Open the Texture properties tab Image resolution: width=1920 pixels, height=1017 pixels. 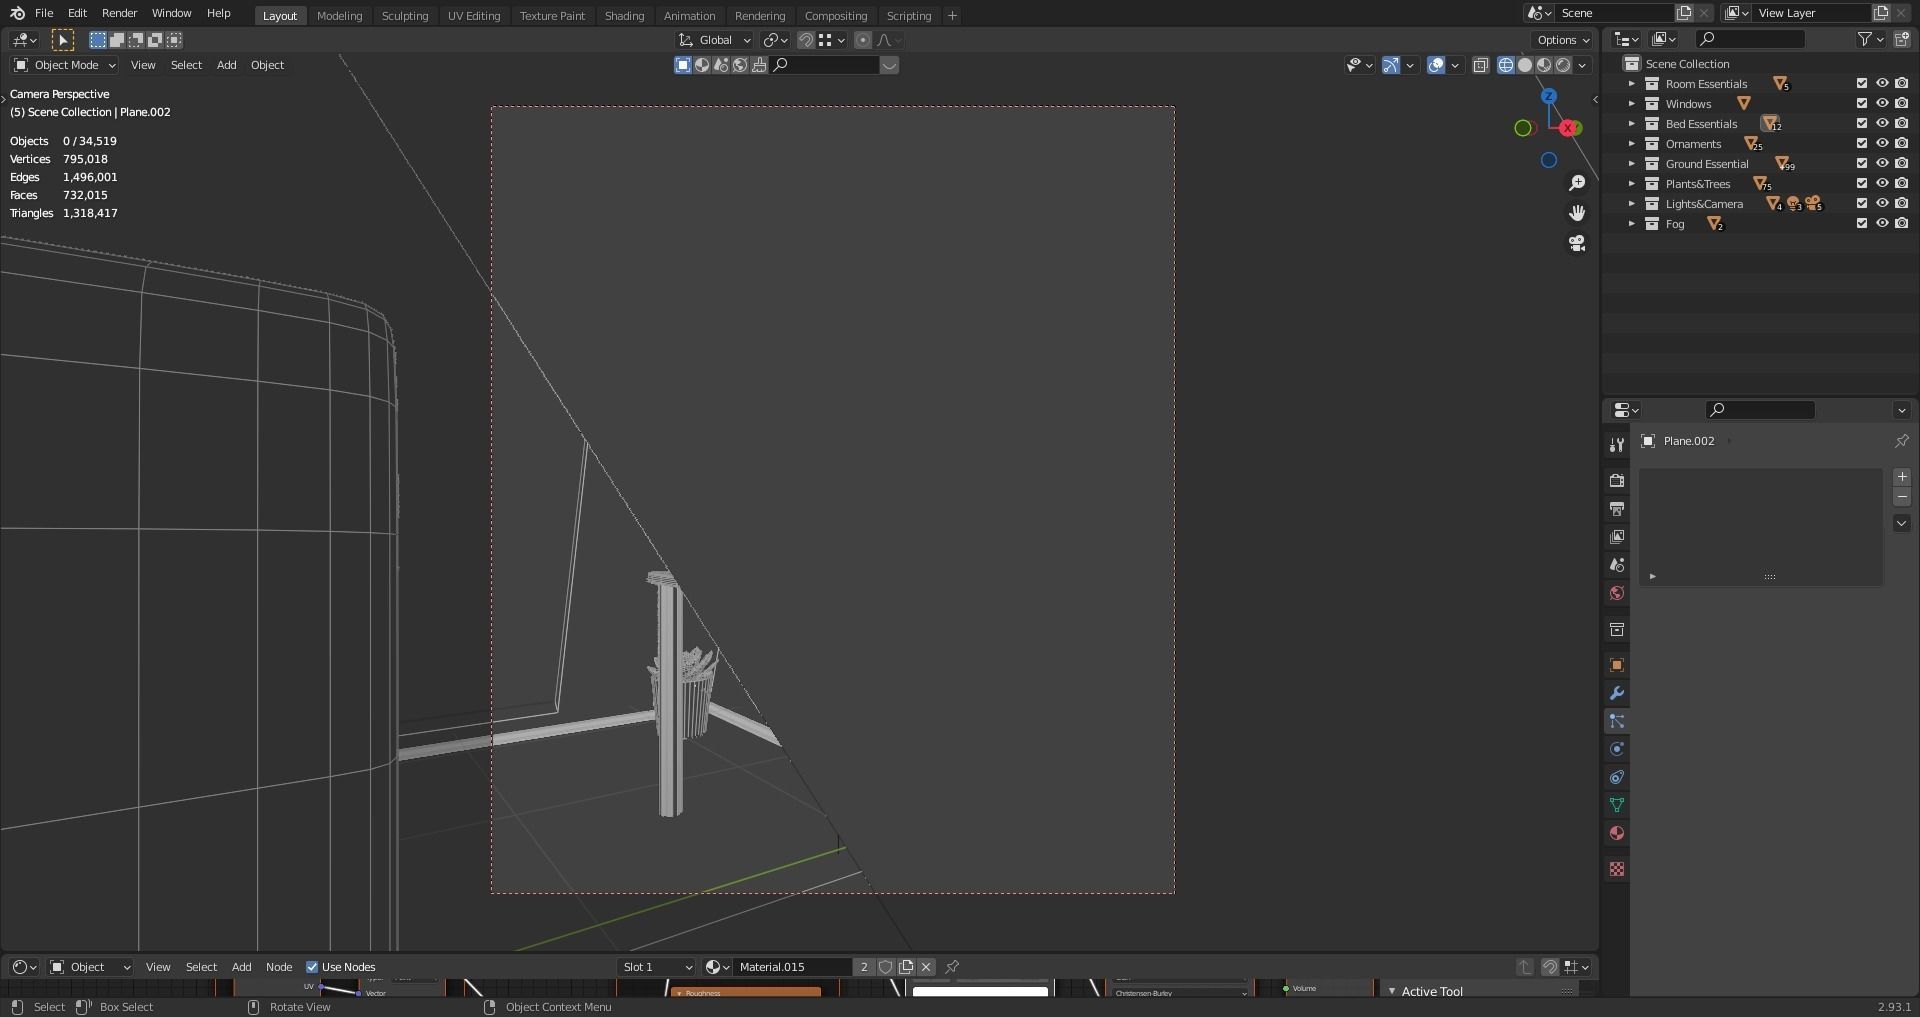(x=1616, y=869)
